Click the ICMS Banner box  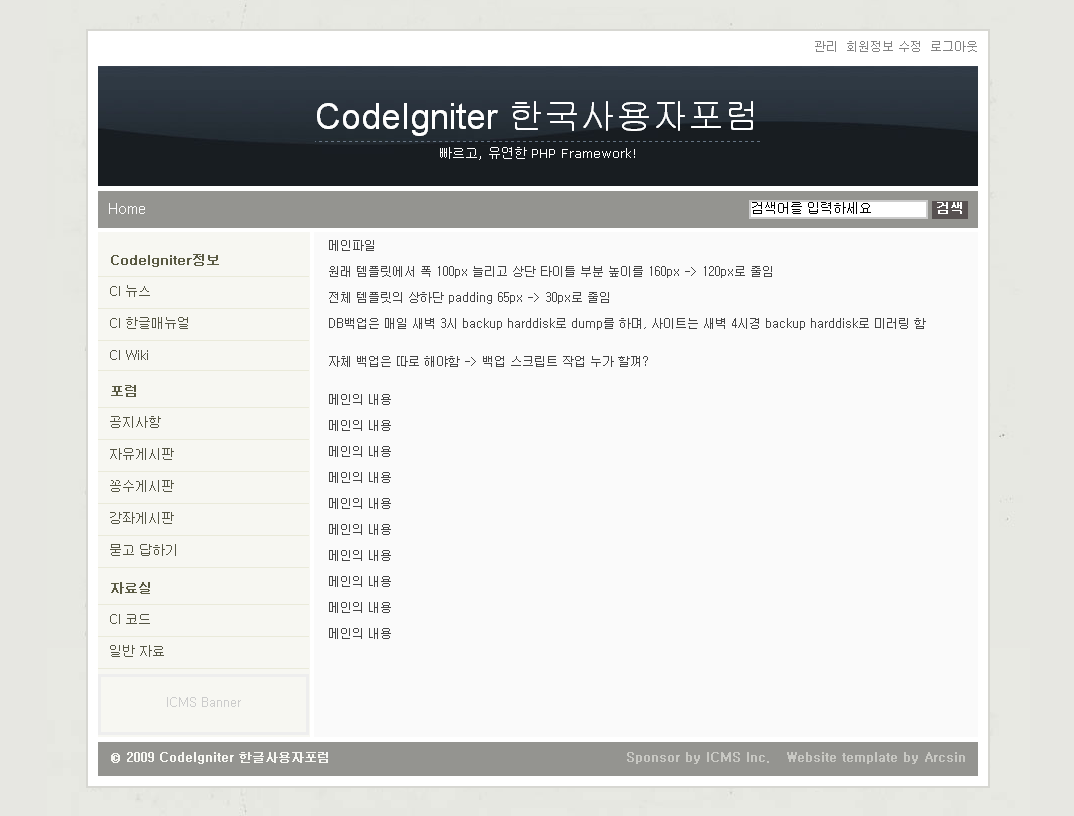click(x=203, y=704)
